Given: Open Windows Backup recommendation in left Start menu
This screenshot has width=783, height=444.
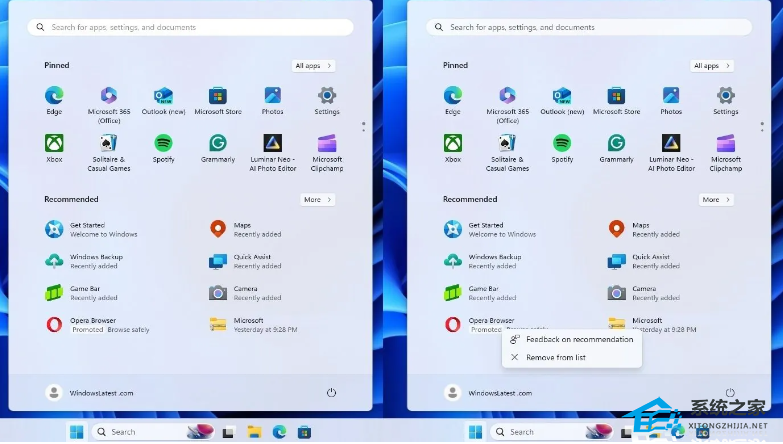Looking at the screenshot, I should 84,261.
